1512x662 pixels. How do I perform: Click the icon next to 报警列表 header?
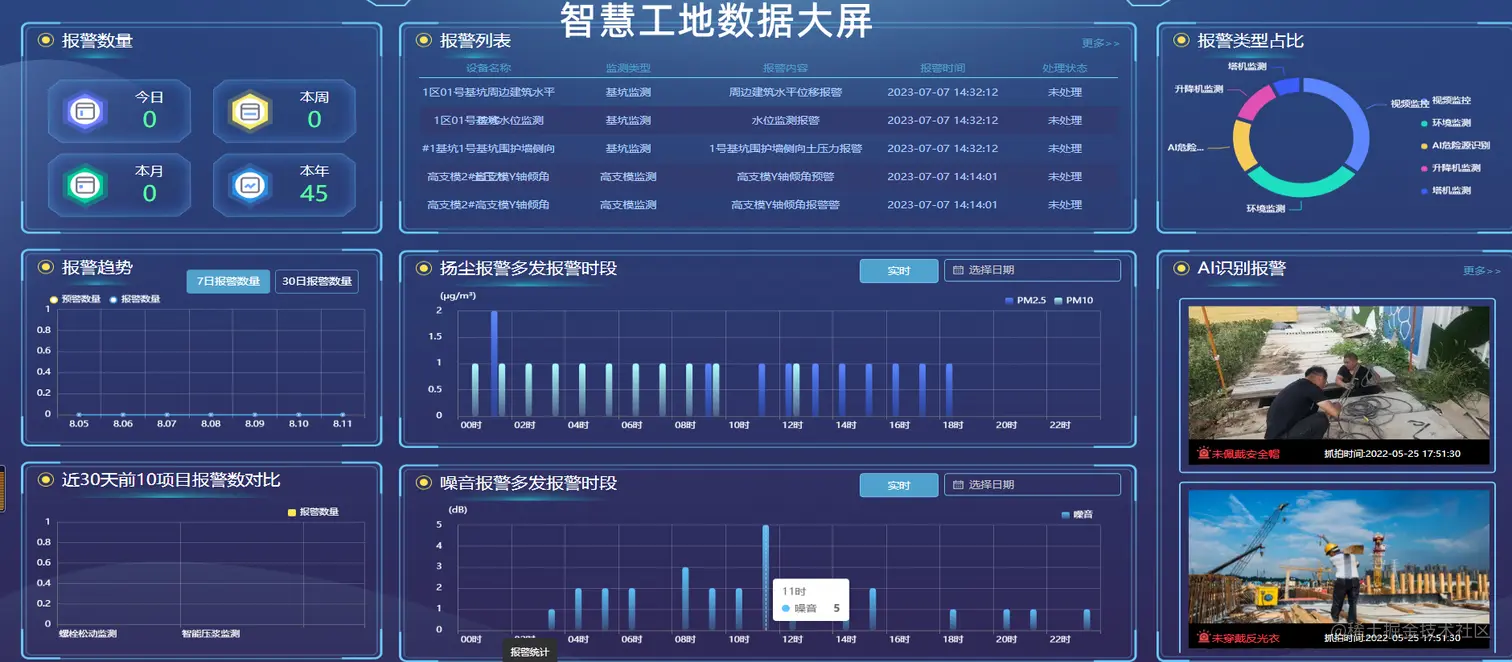pyautogui.click(x=424, y=40)
